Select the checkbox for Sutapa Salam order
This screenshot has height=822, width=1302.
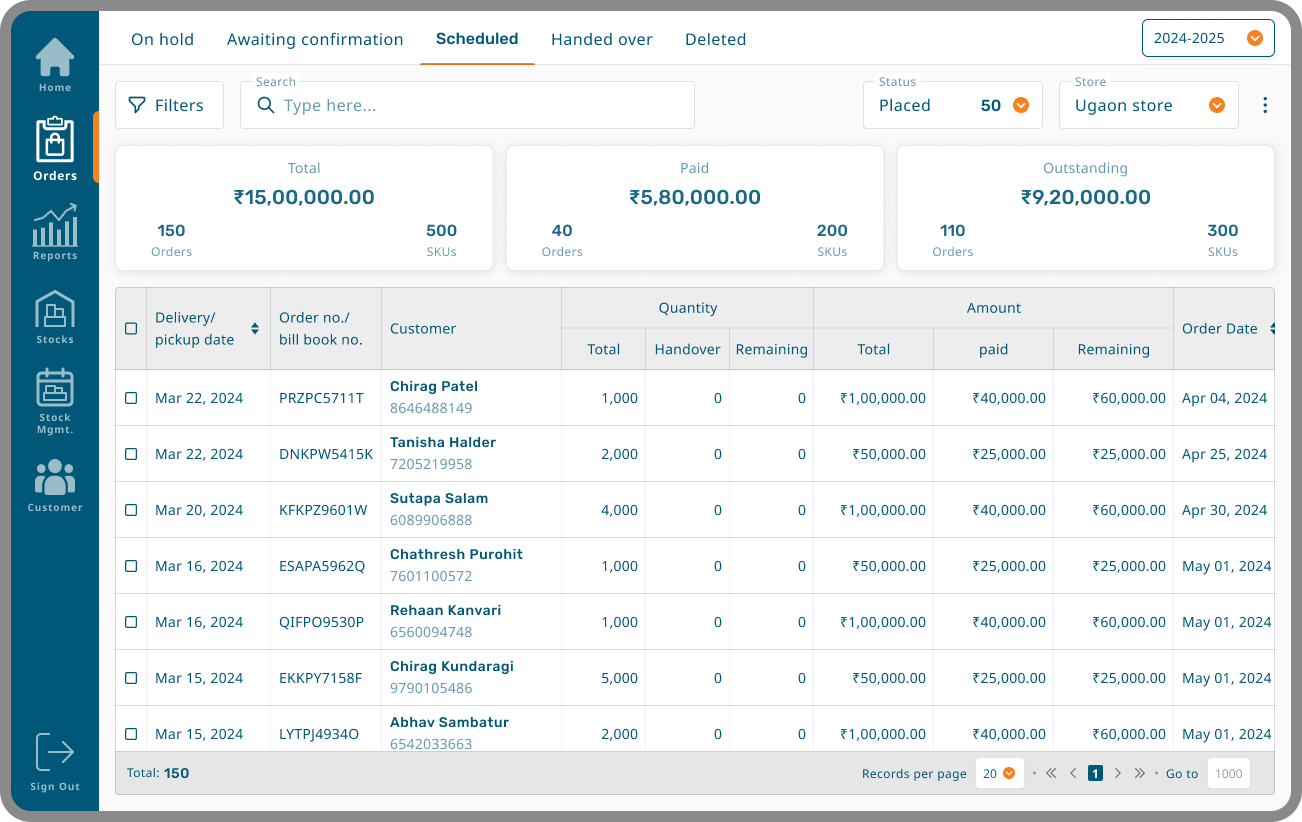[x=131, y=510]
